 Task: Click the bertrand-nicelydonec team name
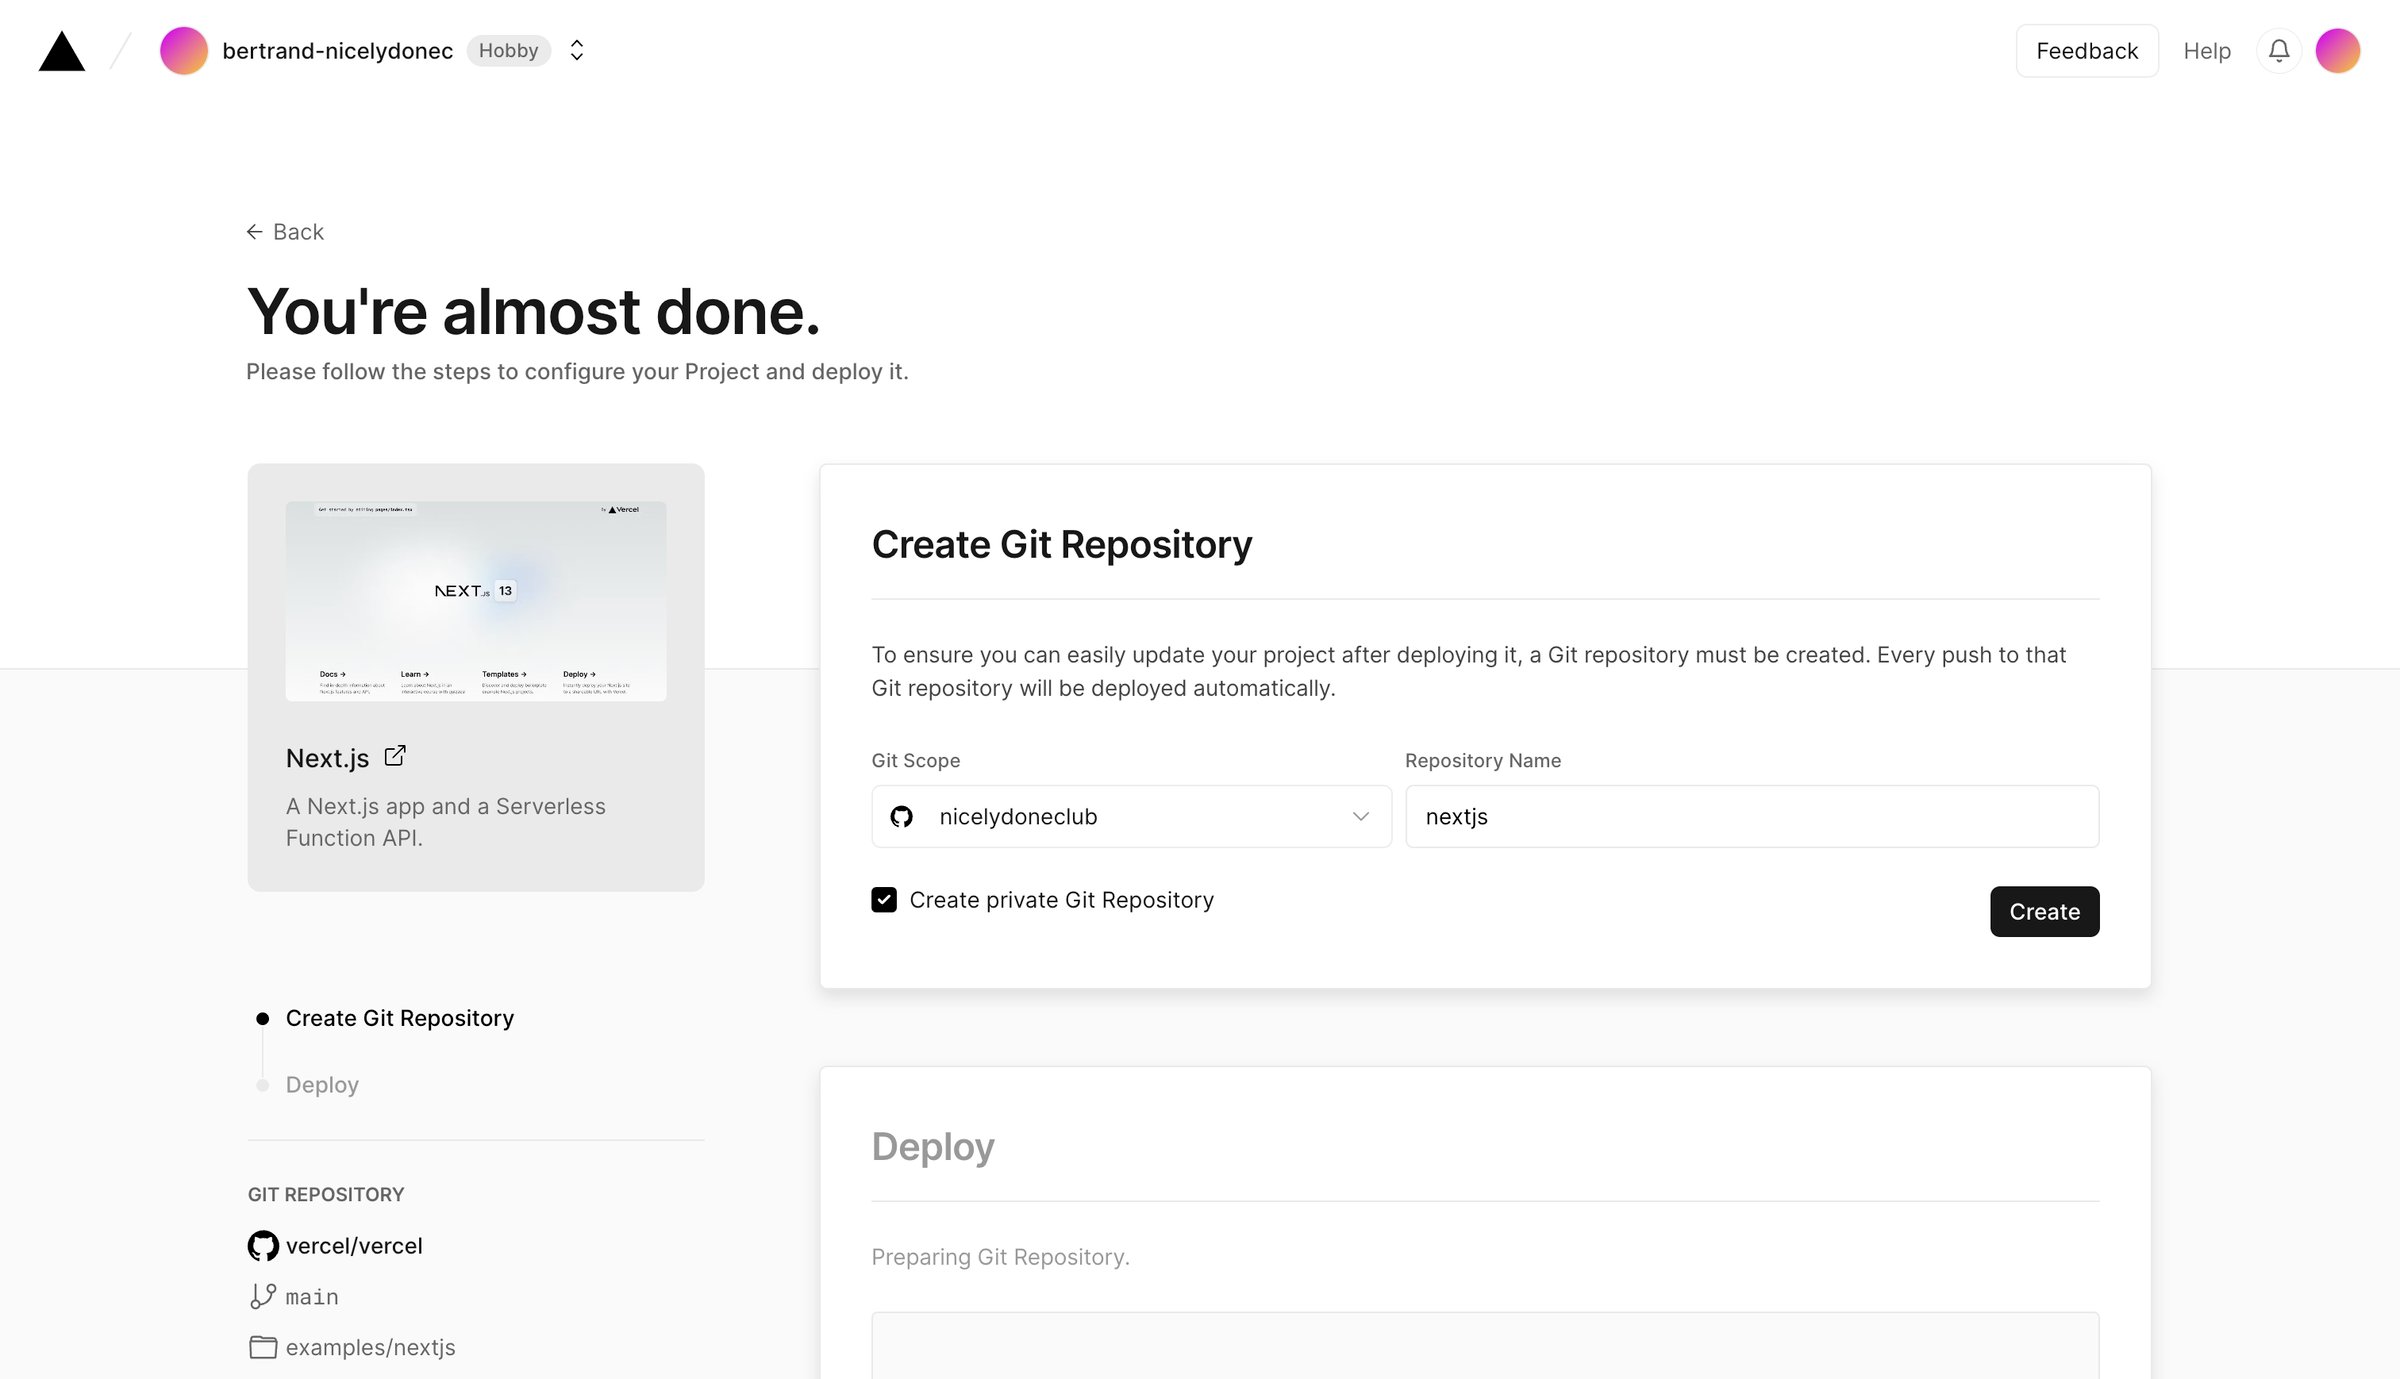click(337, 51)
